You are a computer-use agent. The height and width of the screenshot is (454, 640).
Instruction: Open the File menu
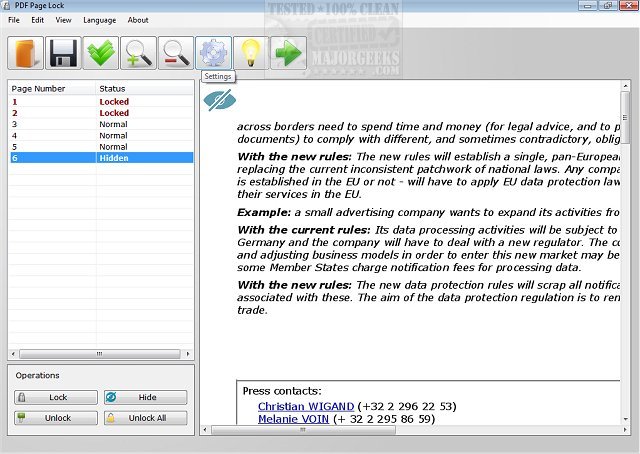14,20
